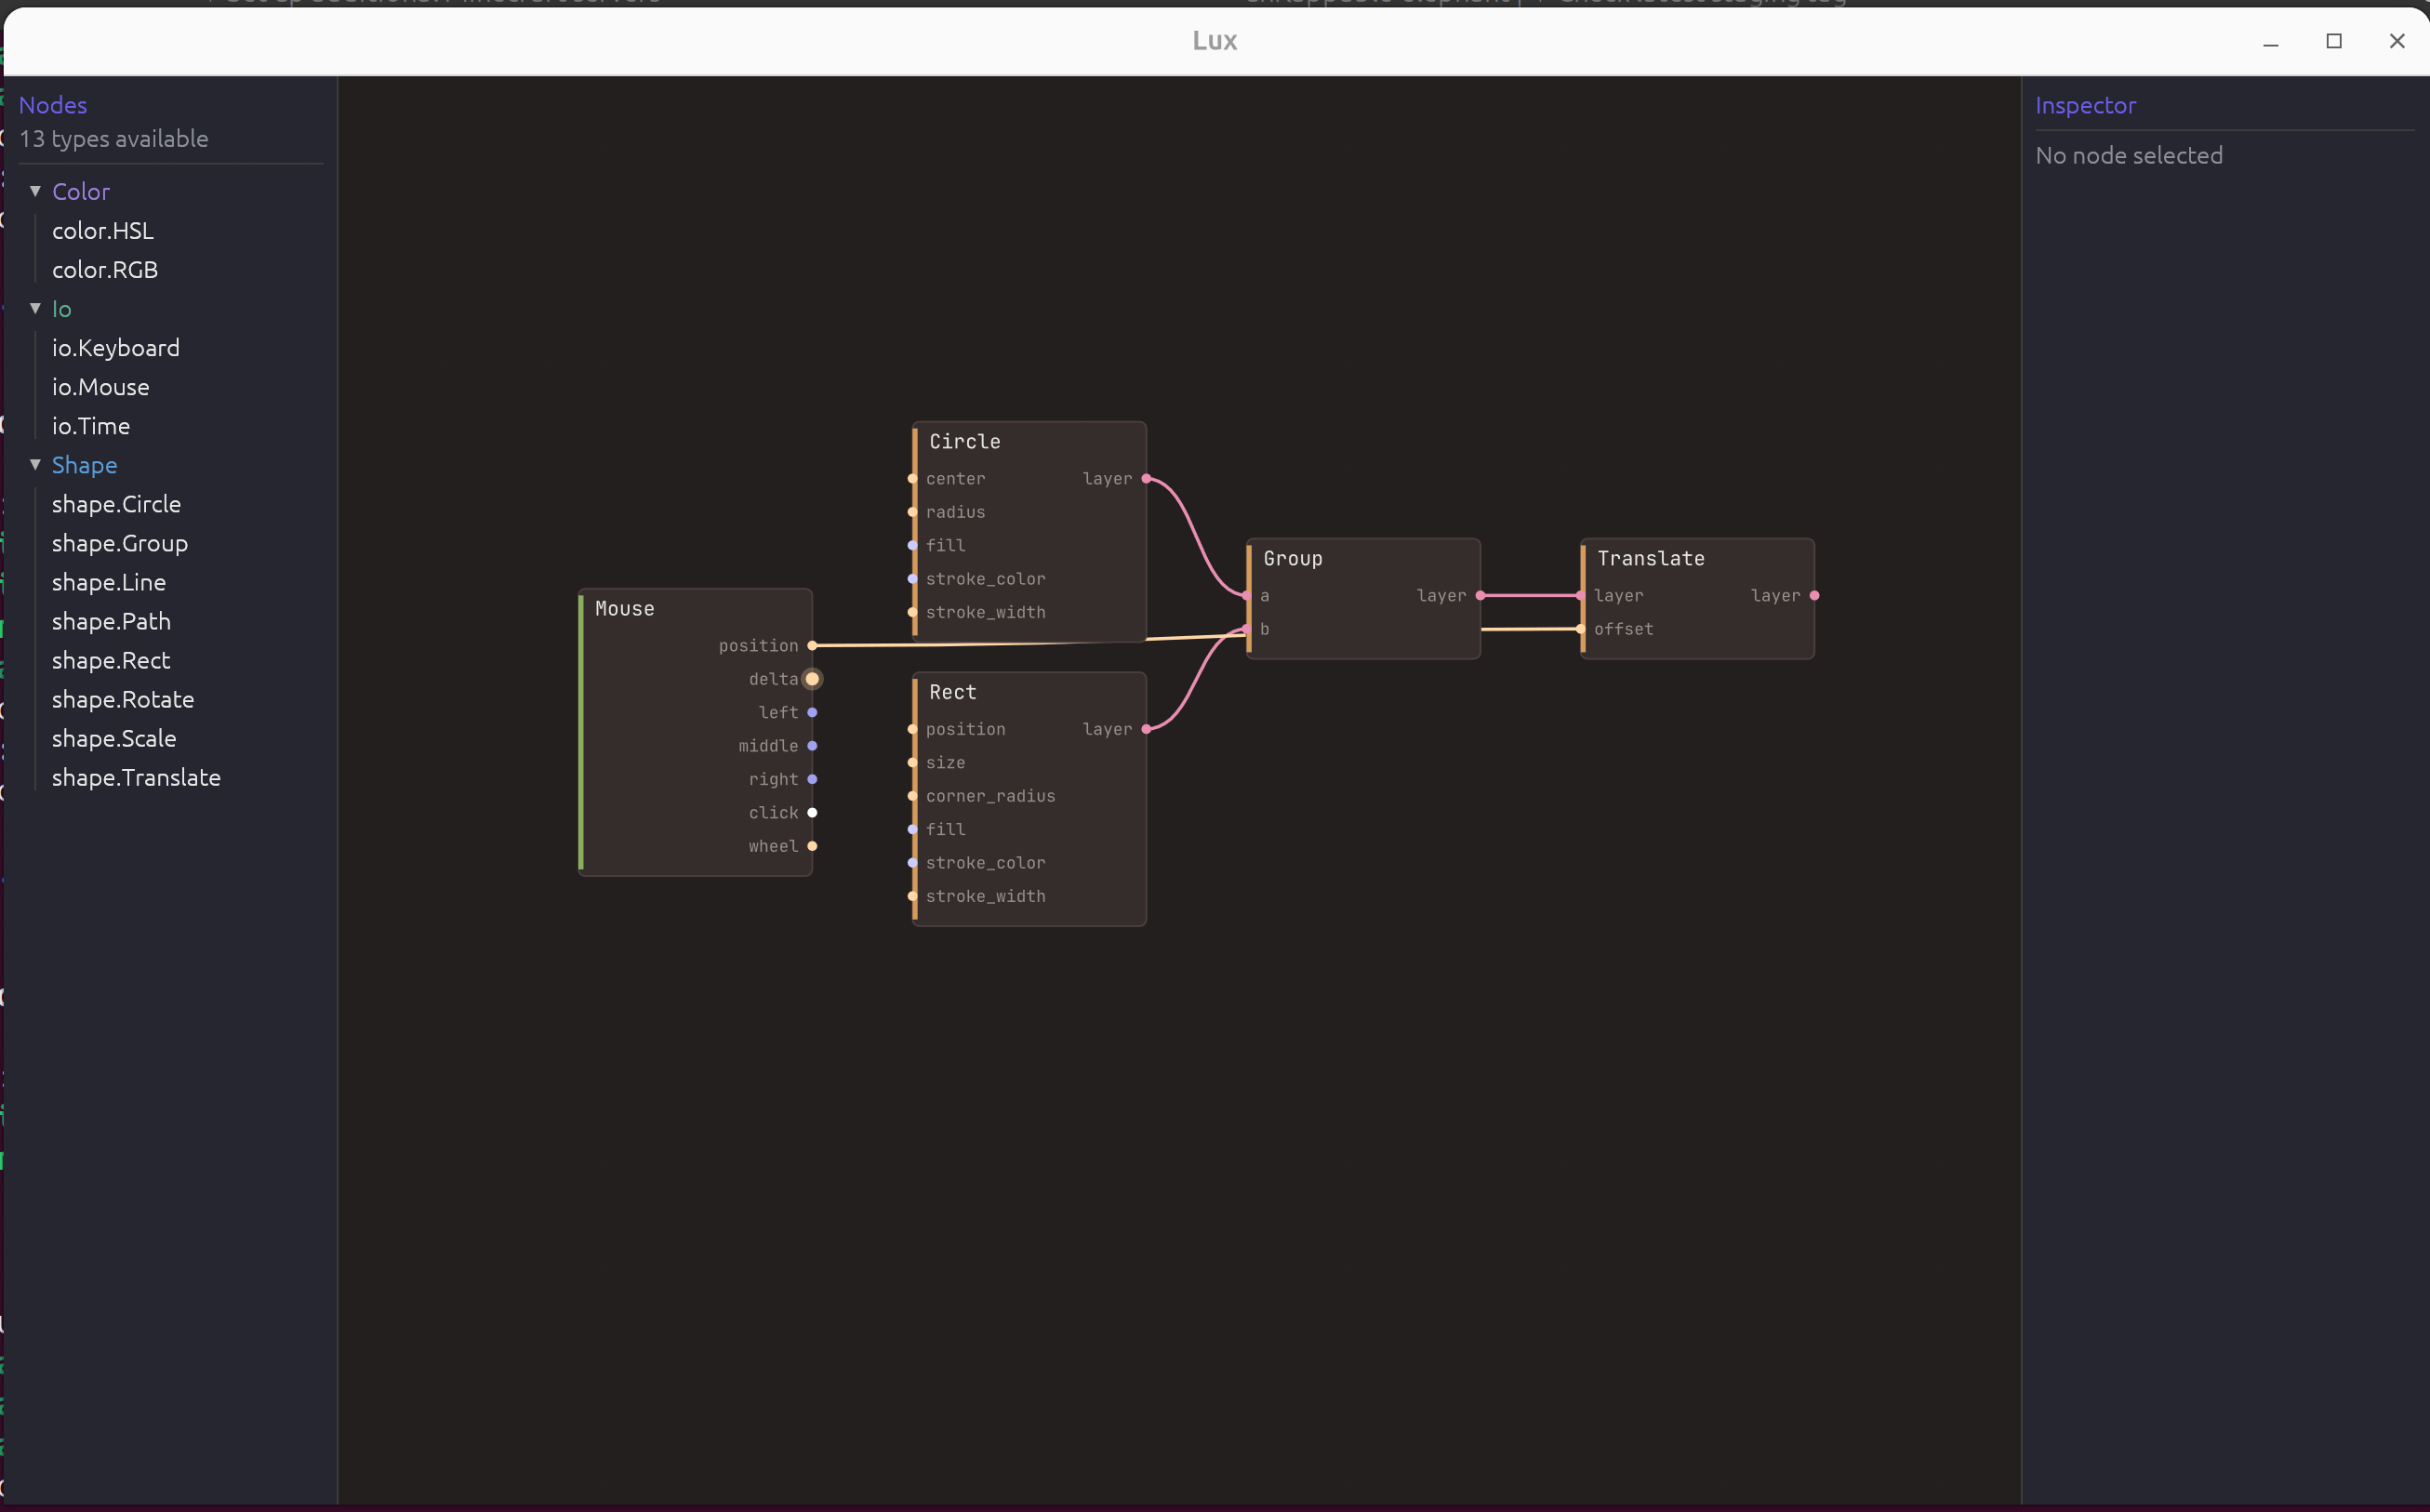Click the Mouse node's click output port

pyautogui.click(x=812, y=813)
